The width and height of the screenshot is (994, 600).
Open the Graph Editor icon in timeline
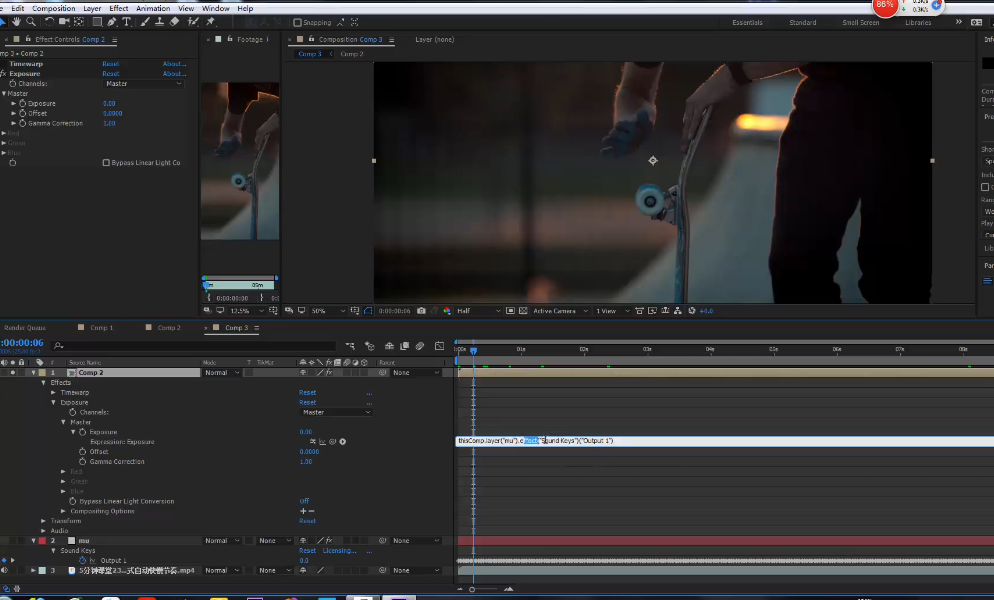coord(439,346)
